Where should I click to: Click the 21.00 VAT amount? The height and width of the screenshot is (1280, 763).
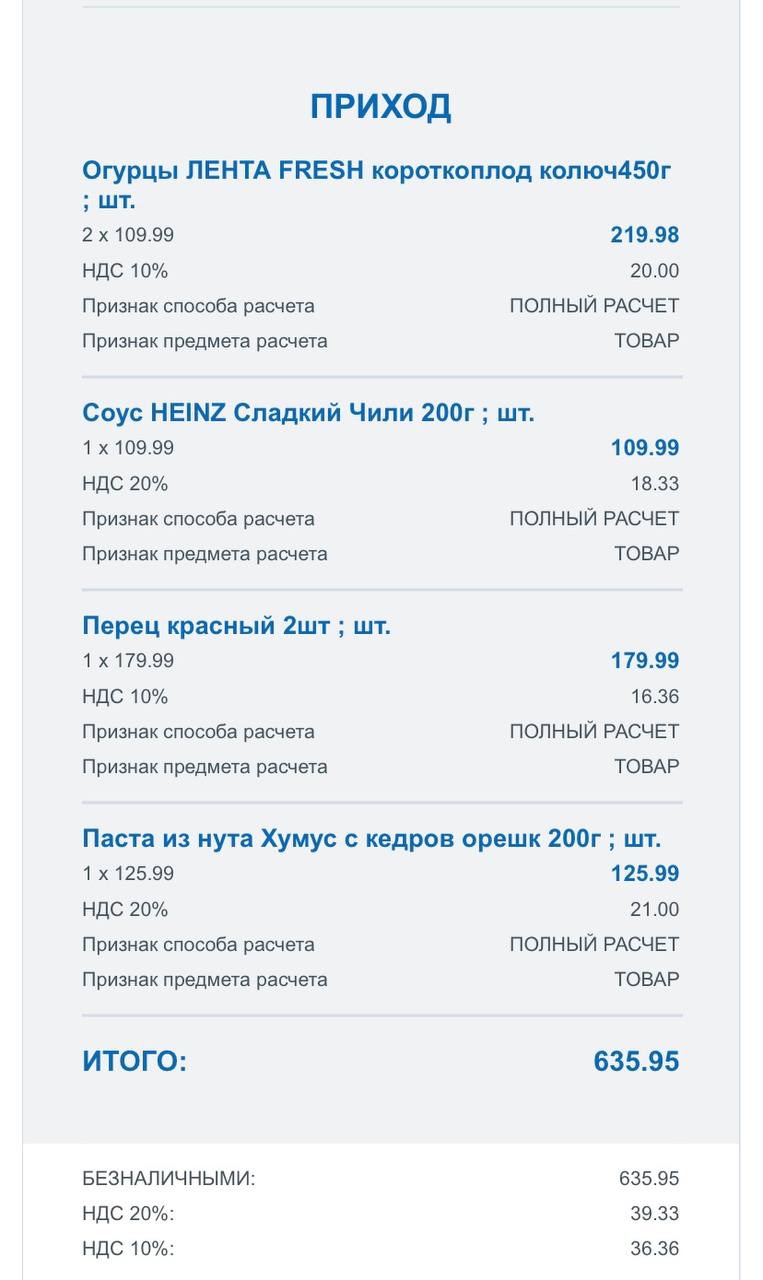click(x=654, y=910)
